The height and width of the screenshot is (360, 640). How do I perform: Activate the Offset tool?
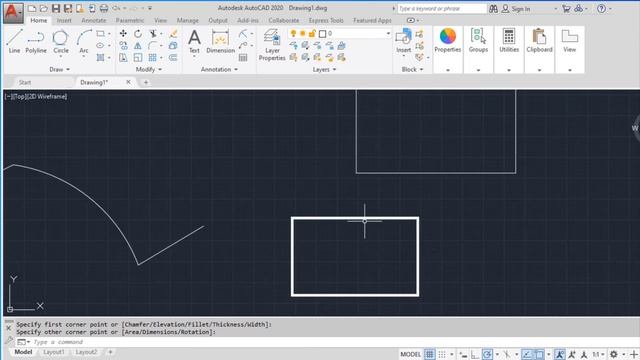click(173, 58)
